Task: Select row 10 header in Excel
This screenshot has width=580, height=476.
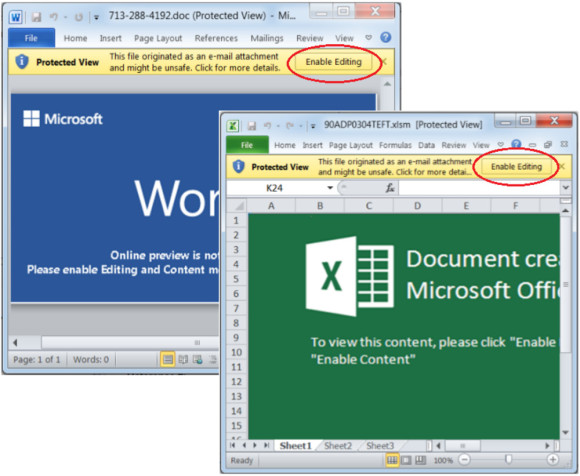Action: 236,352
